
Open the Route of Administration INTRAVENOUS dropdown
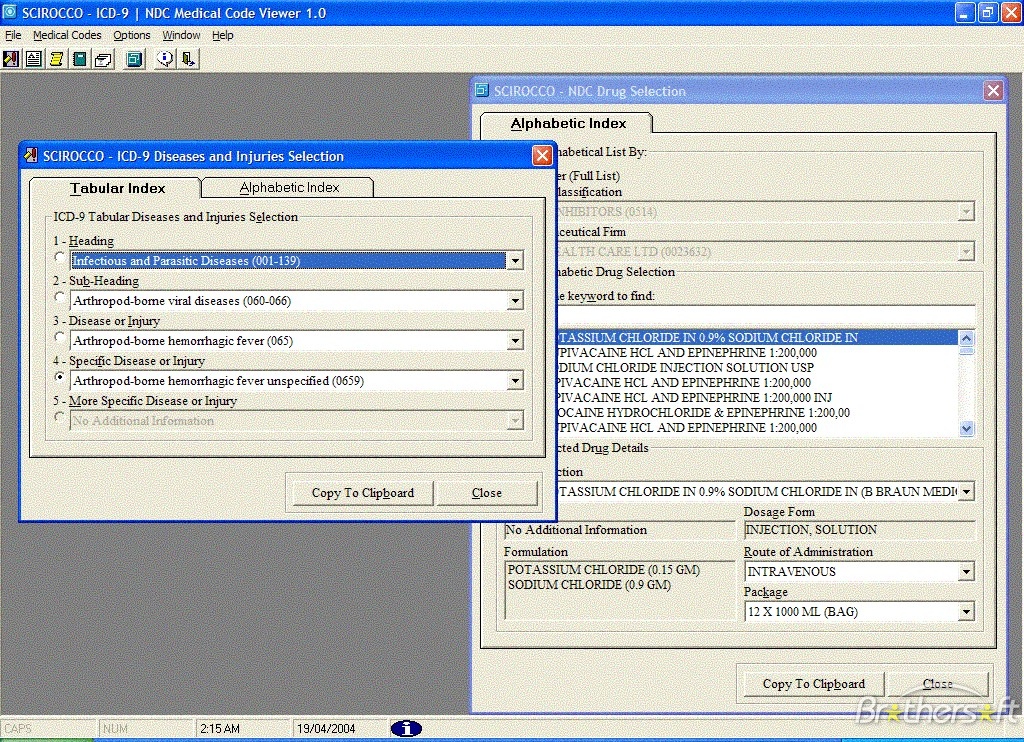pos(966,572)
